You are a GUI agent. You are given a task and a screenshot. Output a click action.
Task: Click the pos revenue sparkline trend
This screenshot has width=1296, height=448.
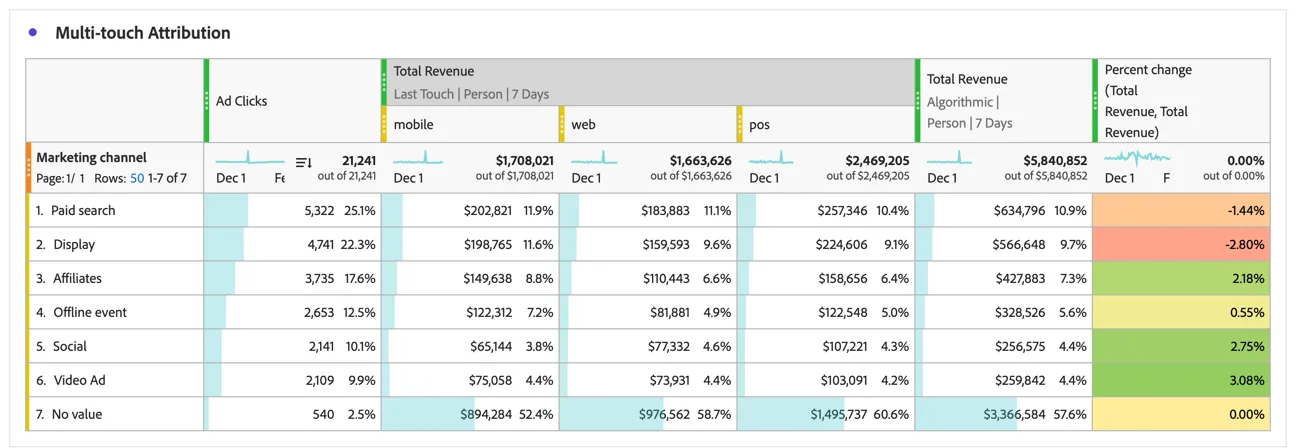click(773, 158)
